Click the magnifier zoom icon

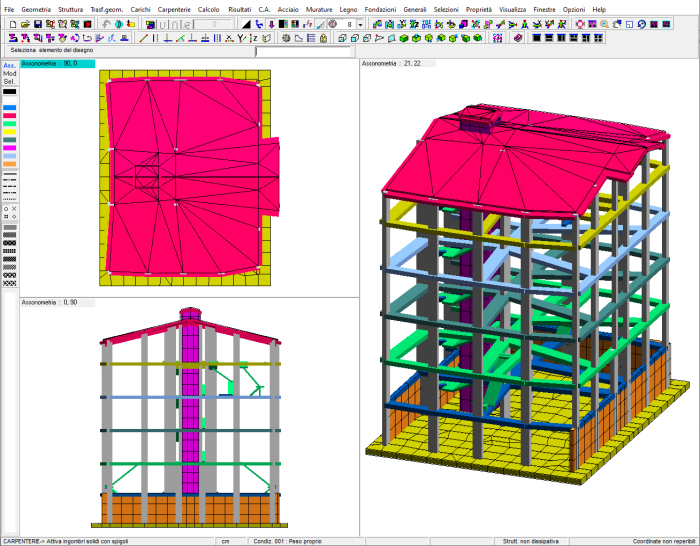[604, 23]
